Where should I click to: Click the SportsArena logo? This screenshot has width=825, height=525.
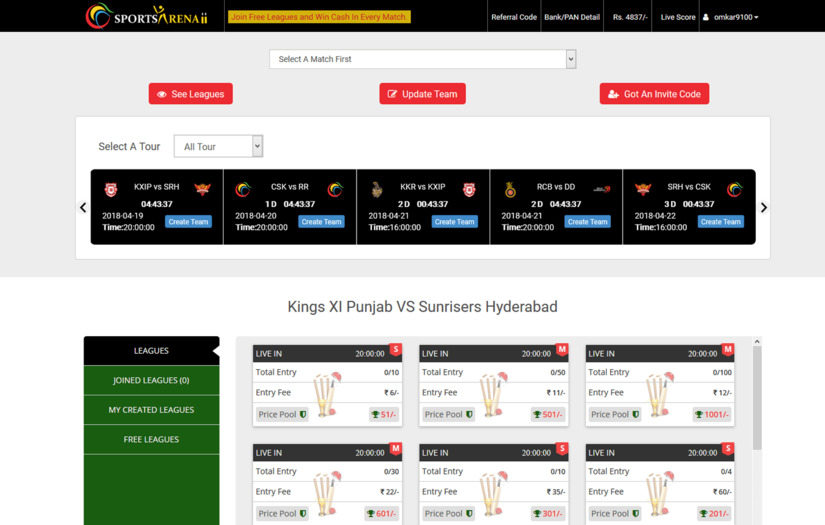[x=146, y=16]
